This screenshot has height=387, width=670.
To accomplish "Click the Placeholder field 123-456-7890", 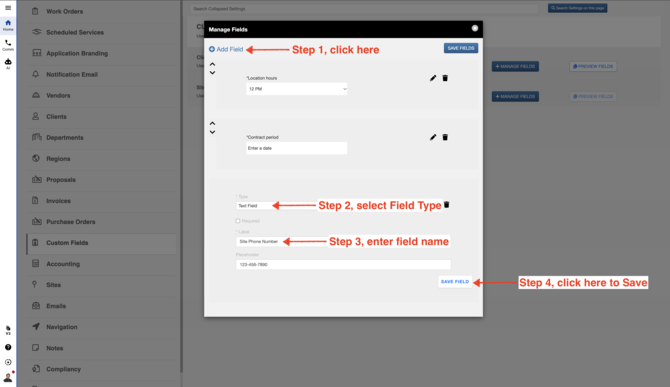I will tap(343, 264).
